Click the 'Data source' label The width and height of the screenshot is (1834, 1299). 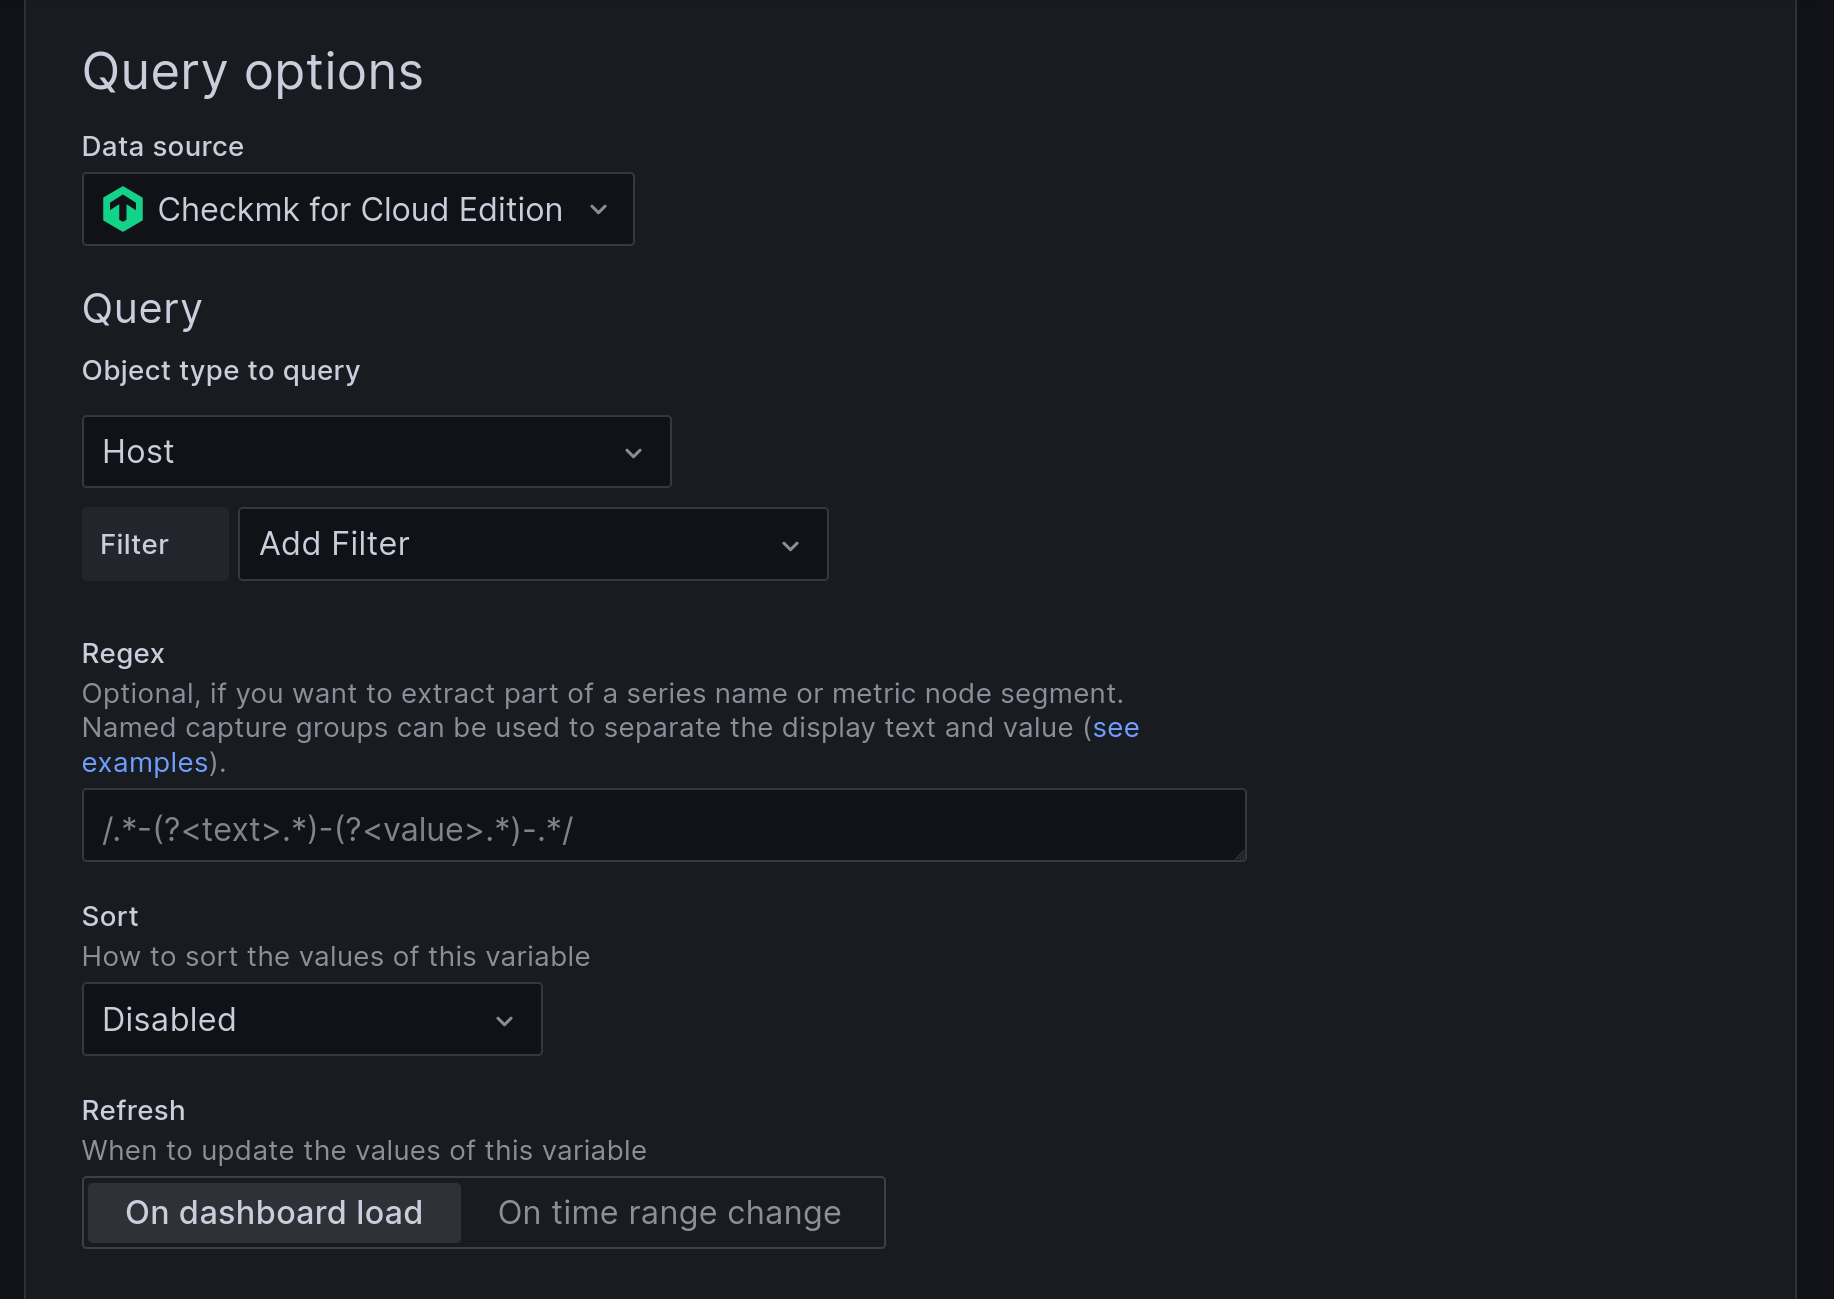coord(163,147)
